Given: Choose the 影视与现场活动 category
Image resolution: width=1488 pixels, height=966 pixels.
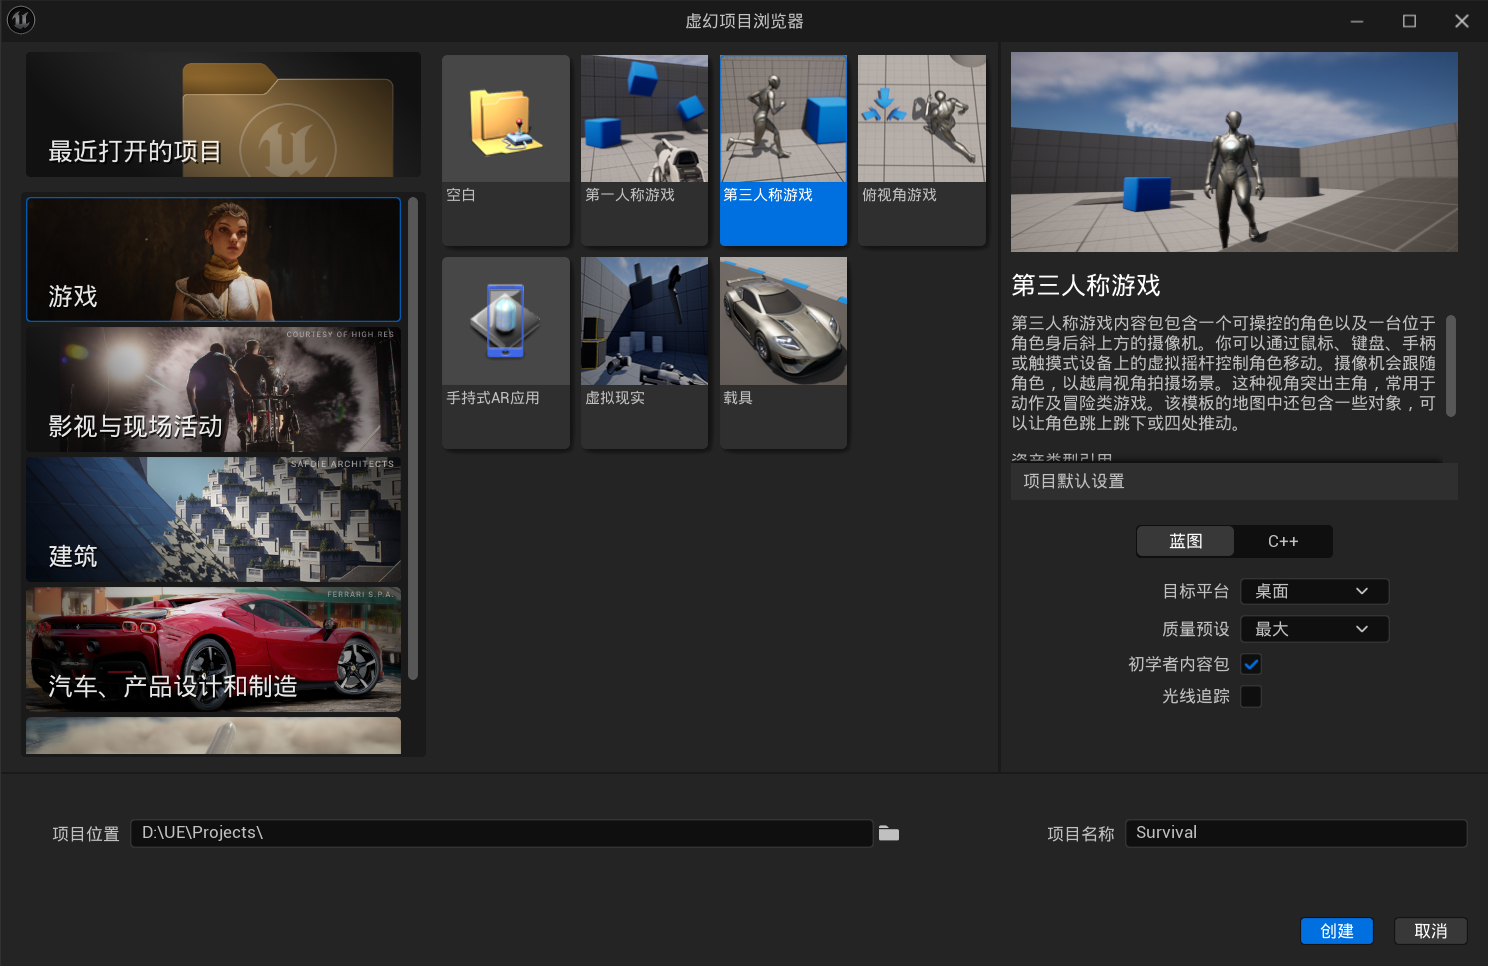Looking at the screenshot, I should click(213, 389).
